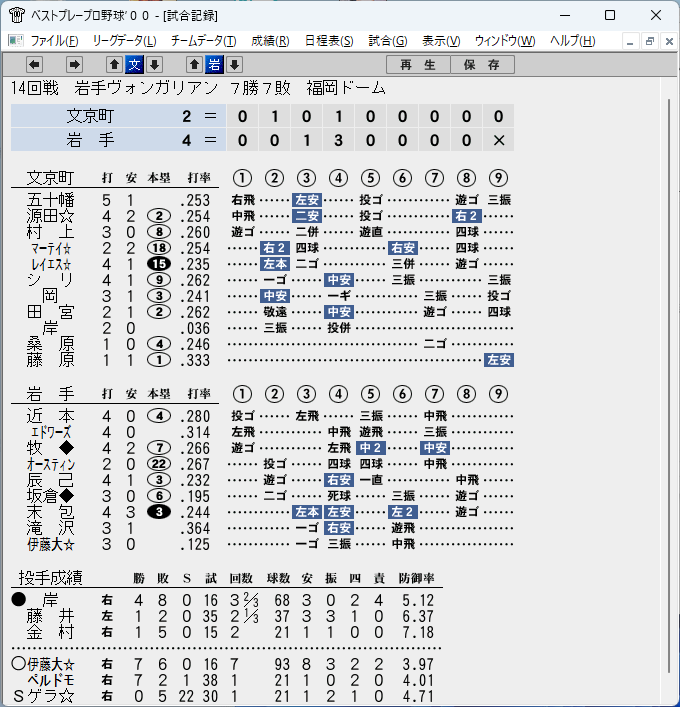This screenshot has width=680, height=707.
Task: Click the up arrow before 岩 icon
Action: (x=194, y=64)
